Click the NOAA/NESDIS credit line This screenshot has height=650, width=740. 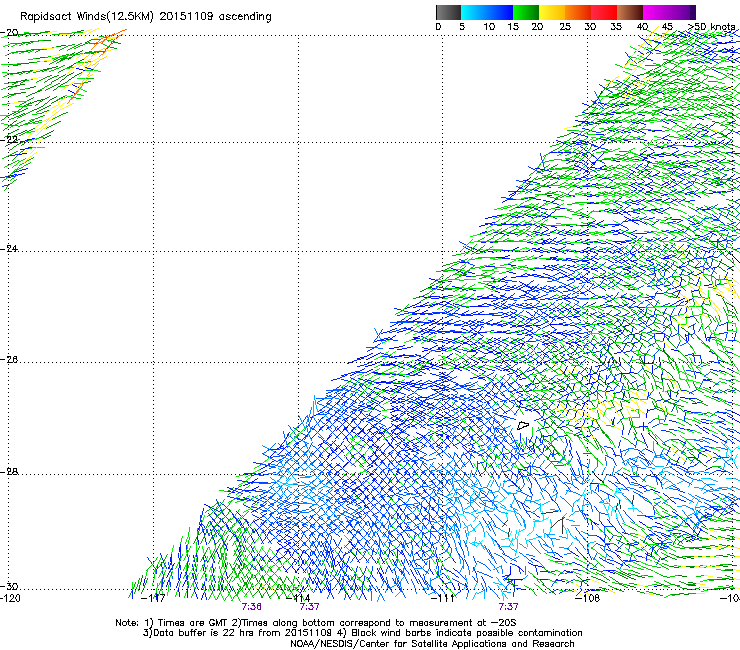tap(432, 644)
